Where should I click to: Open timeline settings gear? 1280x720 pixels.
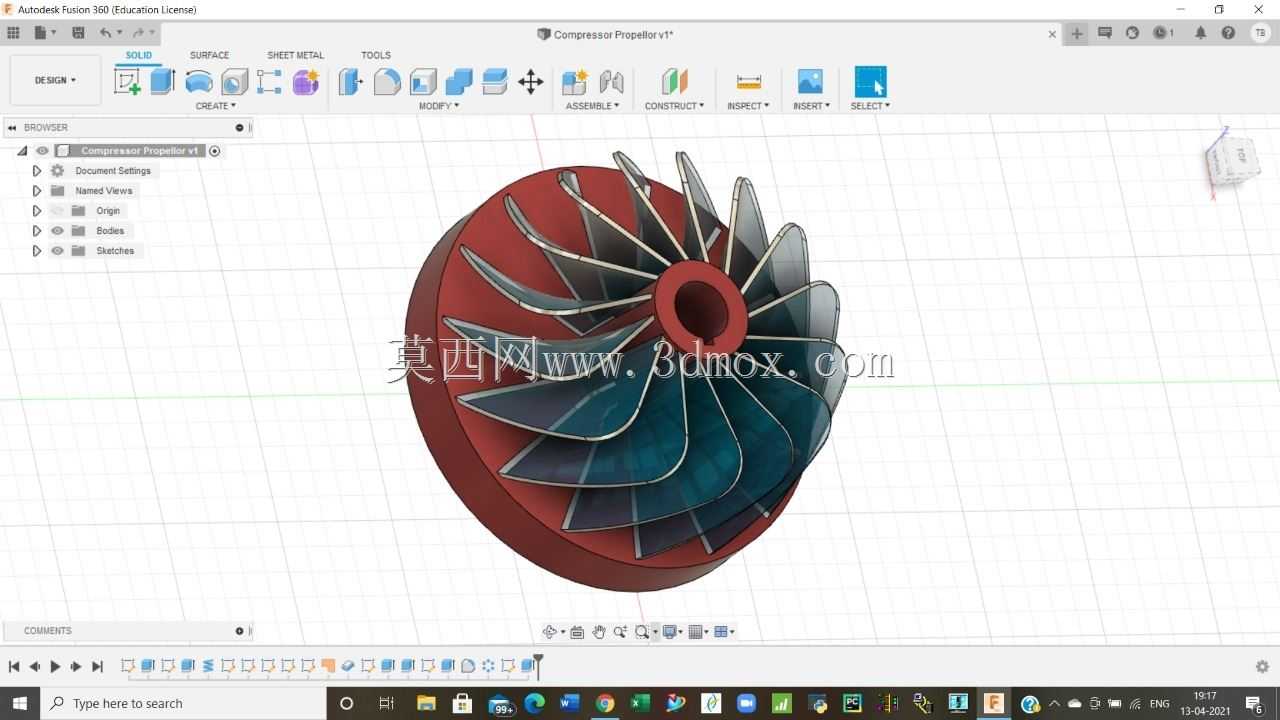click(x=1262, y=666)
